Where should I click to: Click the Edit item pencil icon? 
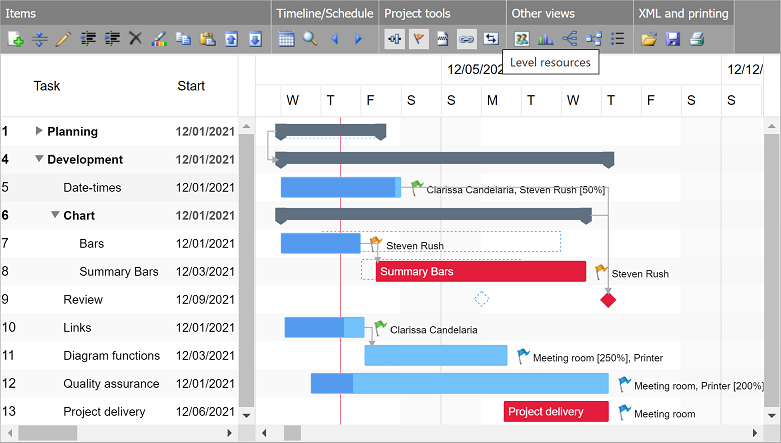(x=63, y=39)
